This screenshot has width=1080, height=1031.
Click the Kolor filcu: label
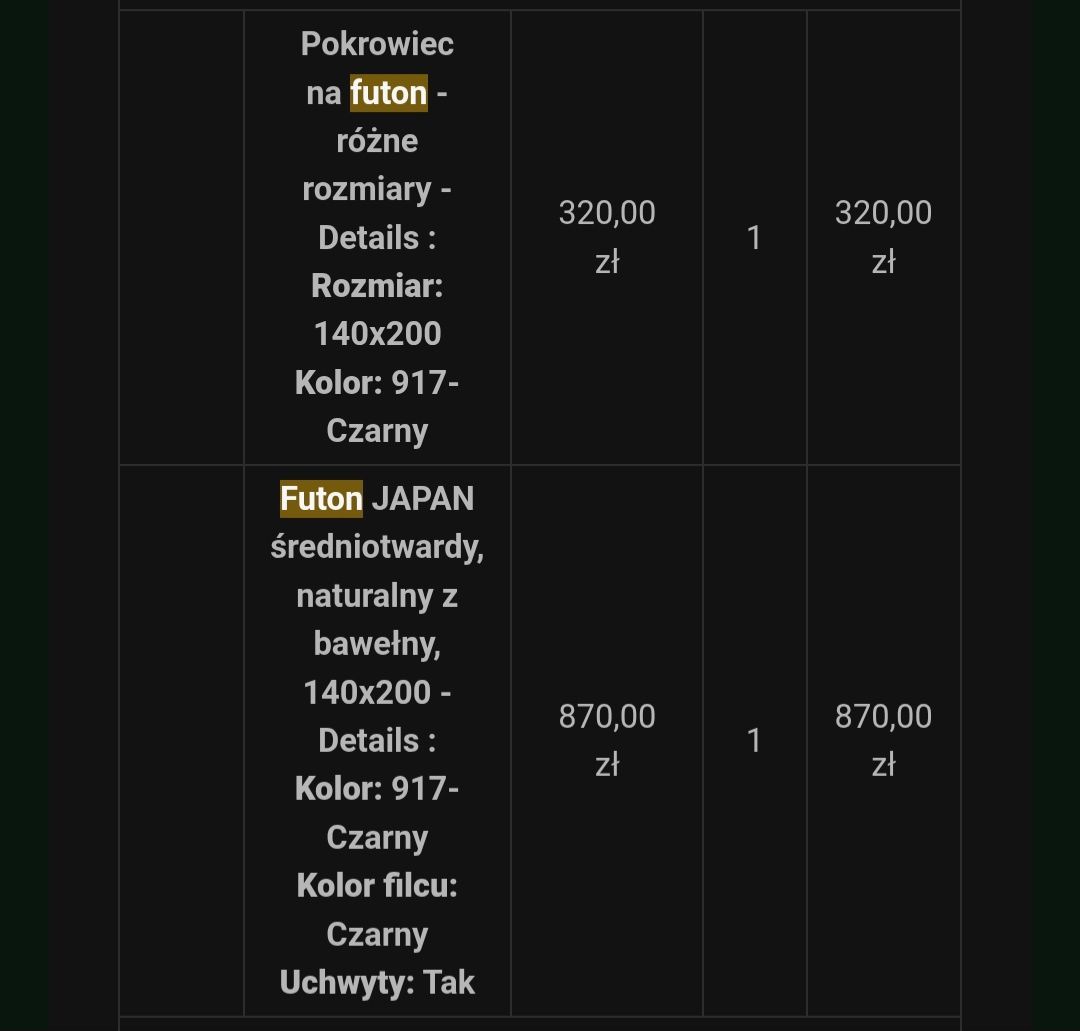(377, 886)
